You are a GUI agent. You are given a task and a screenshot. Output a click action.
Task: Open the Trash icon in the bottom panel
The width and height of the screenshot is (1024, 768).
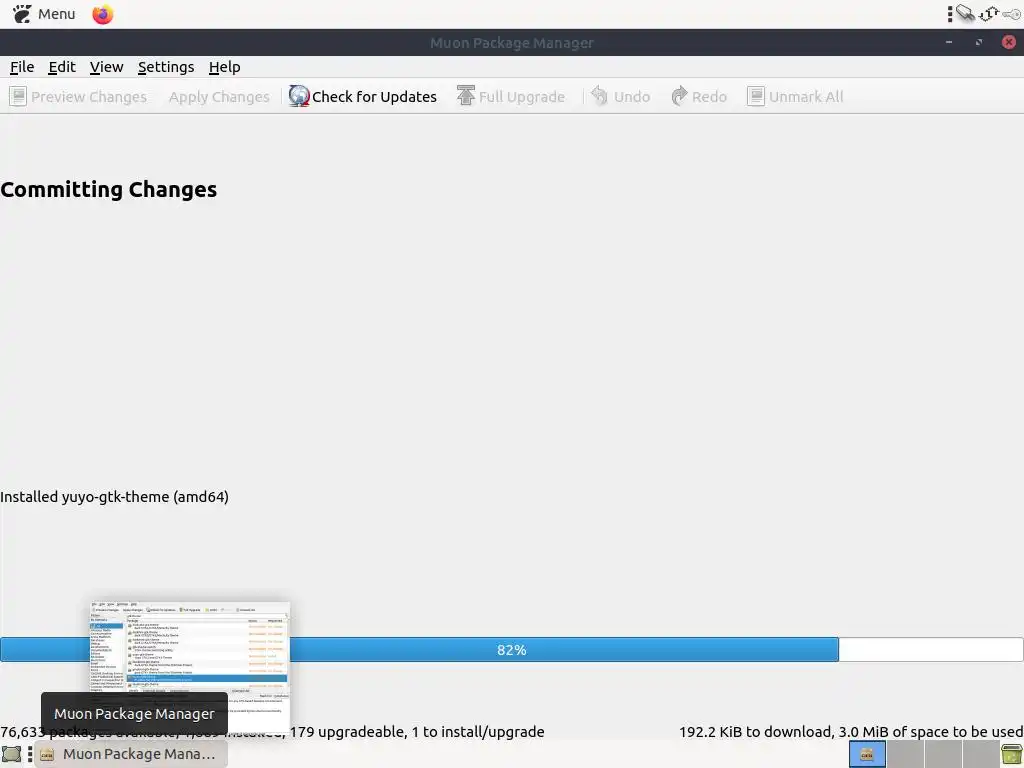(1012, 754)
